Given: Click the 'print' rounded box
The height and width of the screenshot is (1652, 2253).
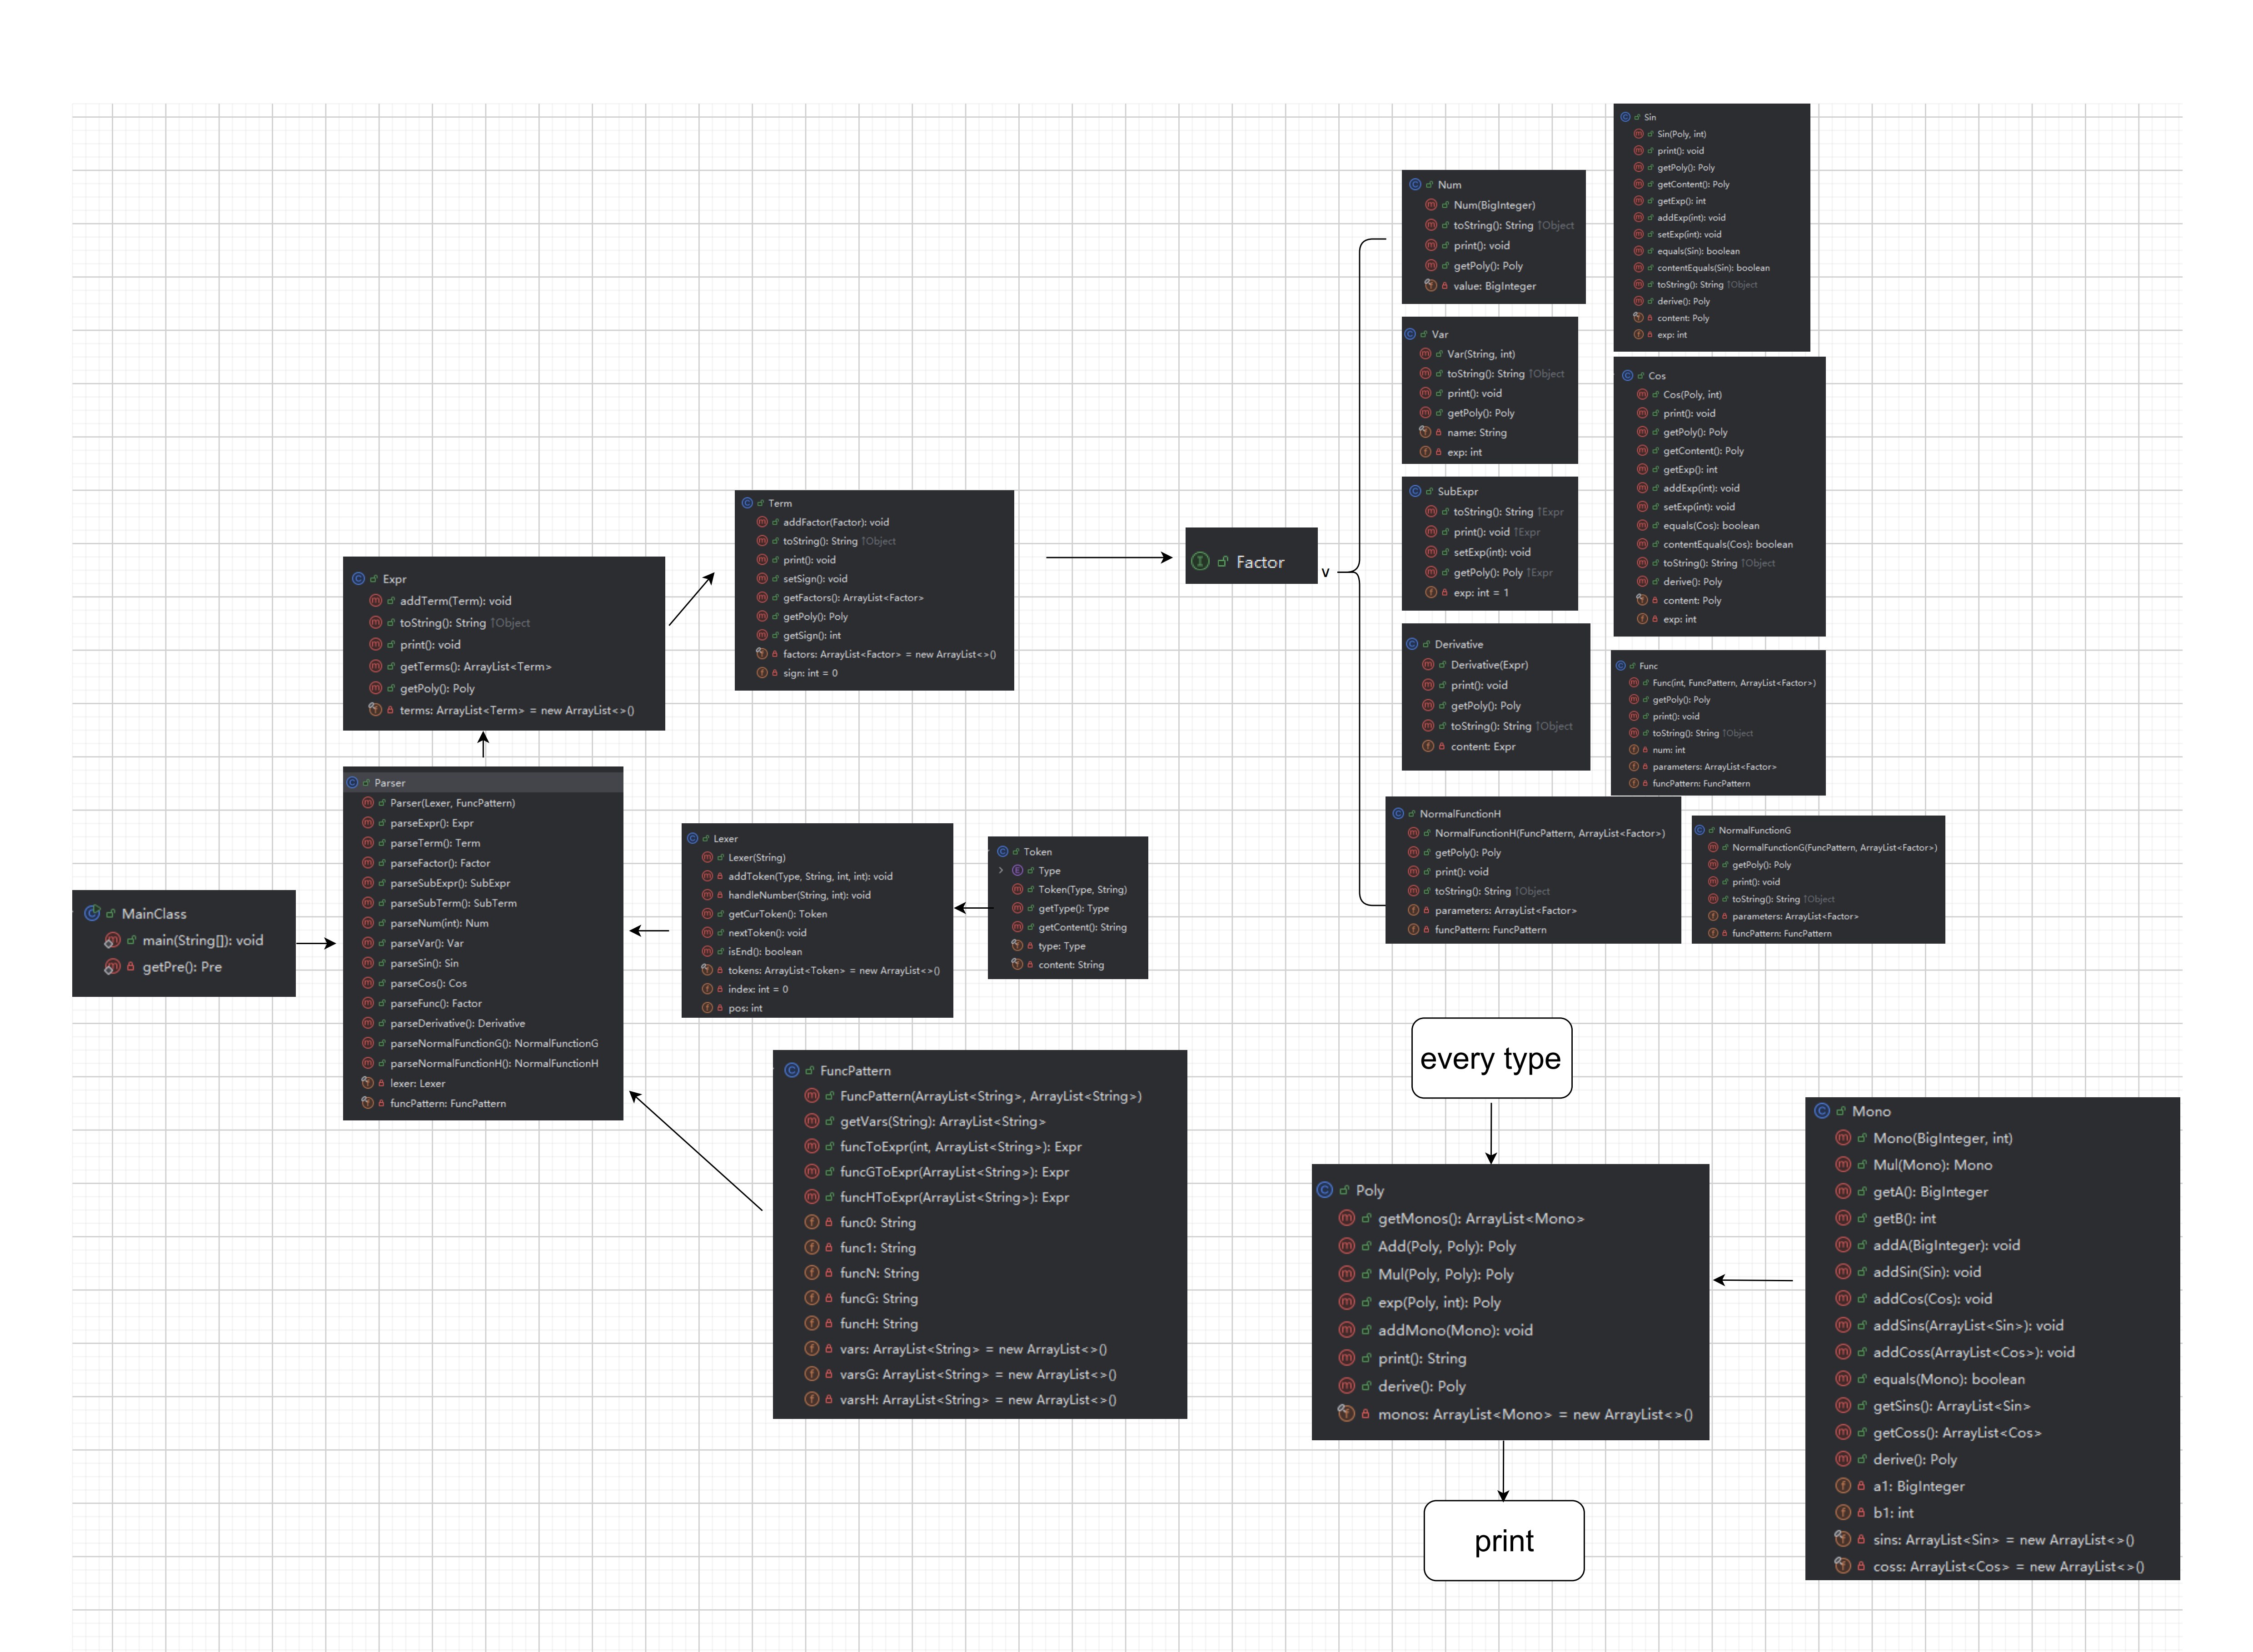Looking at the screenshot, I should coord(1503,1540).
